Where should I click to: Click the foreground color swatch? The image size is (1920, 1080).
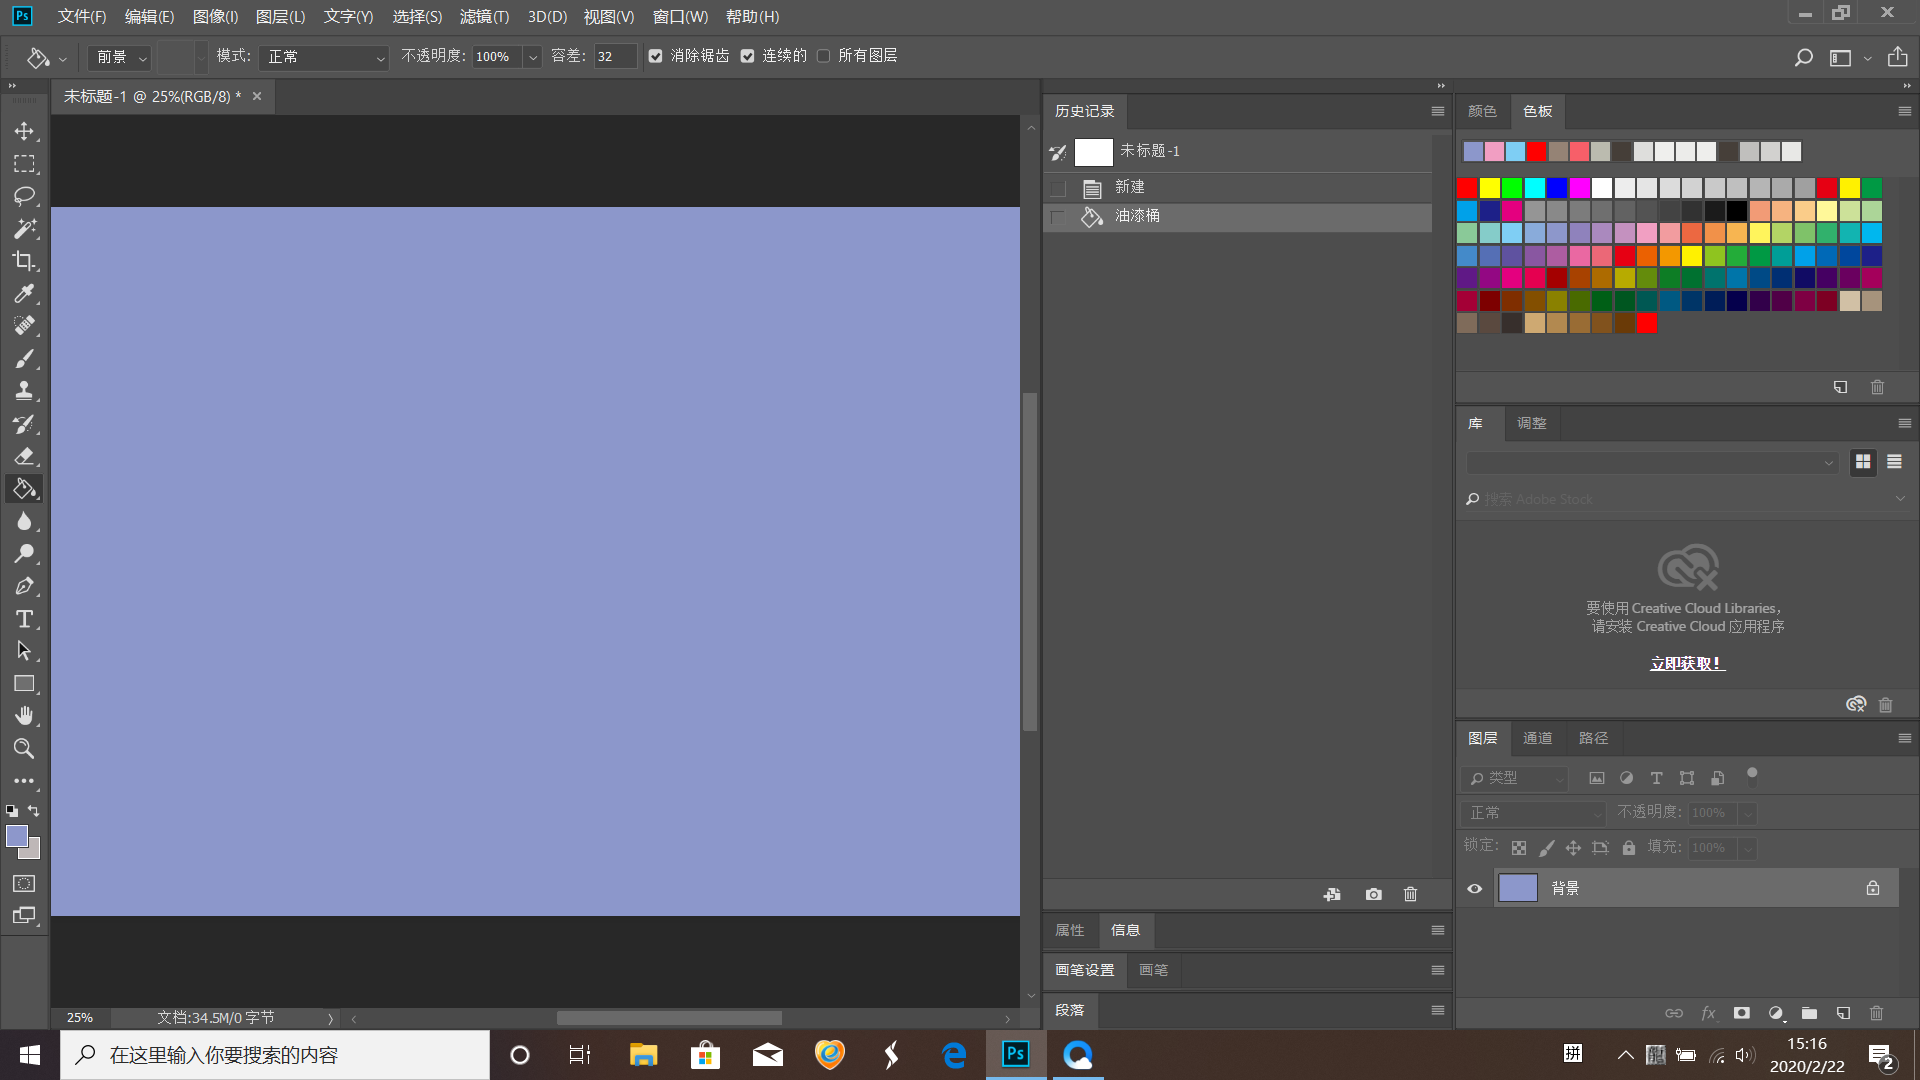[16, 836]
